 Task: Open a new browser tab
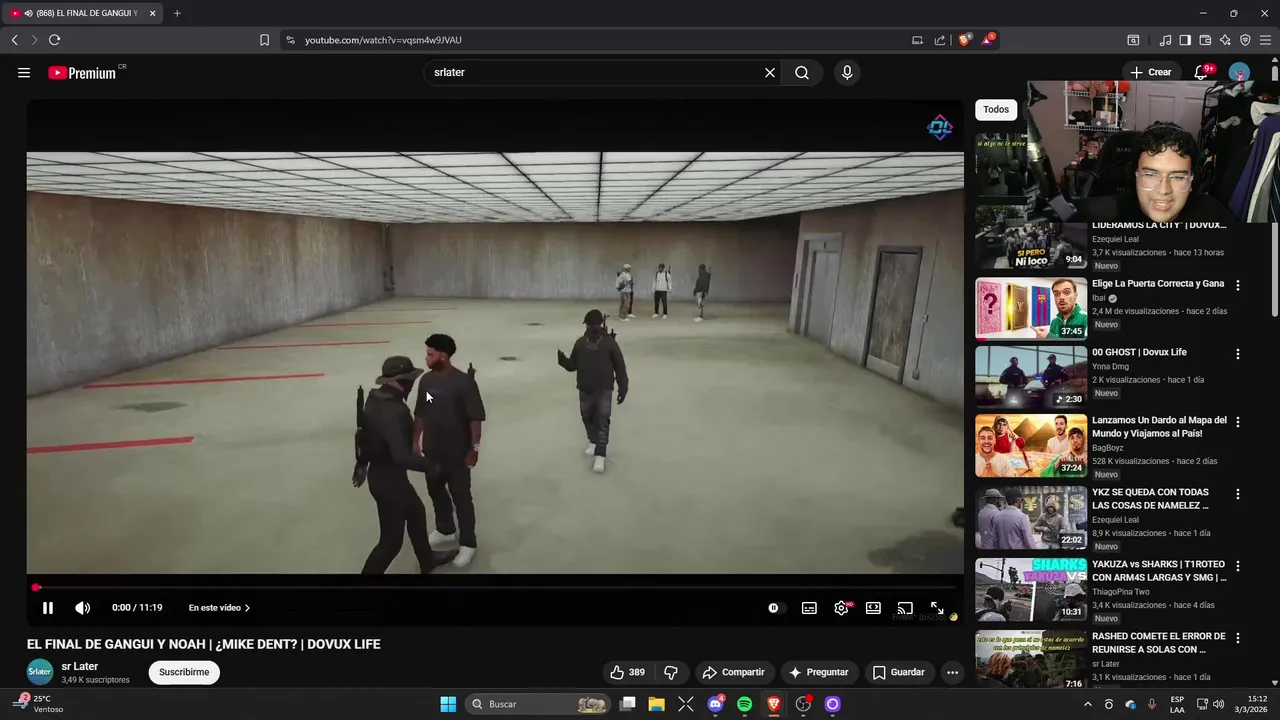click(x=177, y=13)
